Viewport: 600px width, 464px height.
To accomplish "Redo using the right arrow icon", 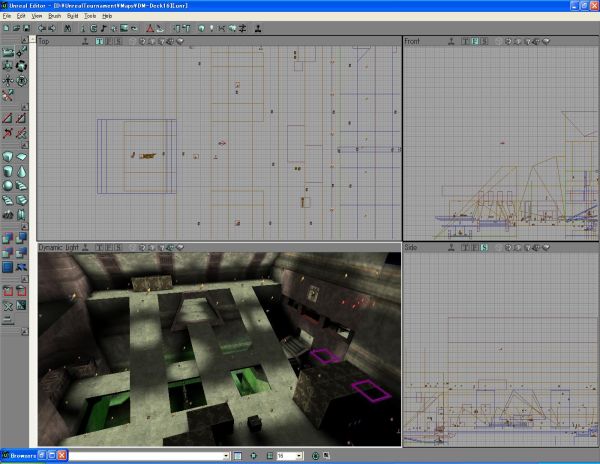I will point(52,28).
